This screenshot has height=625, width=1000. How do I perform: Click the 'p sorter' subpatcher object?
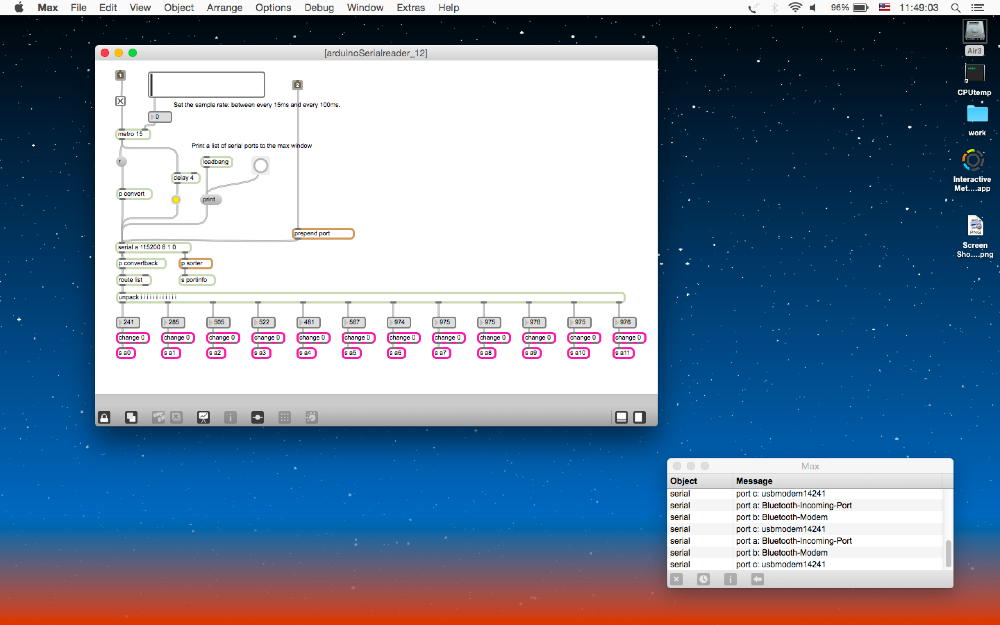pyautogui.click(x=196, y=264)
